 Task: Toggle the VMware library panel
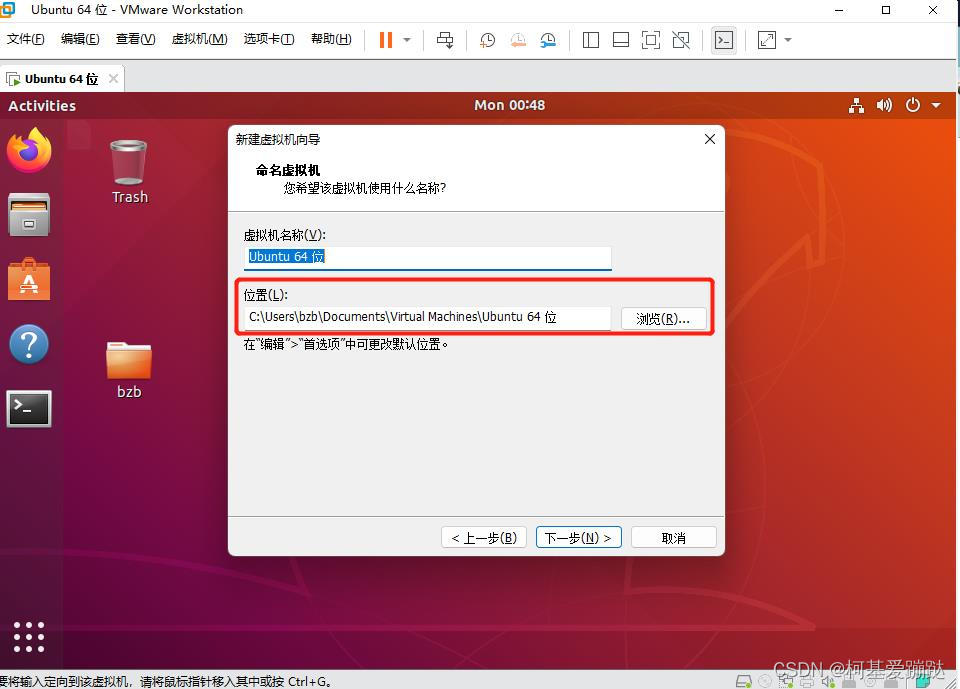point(590,40)
